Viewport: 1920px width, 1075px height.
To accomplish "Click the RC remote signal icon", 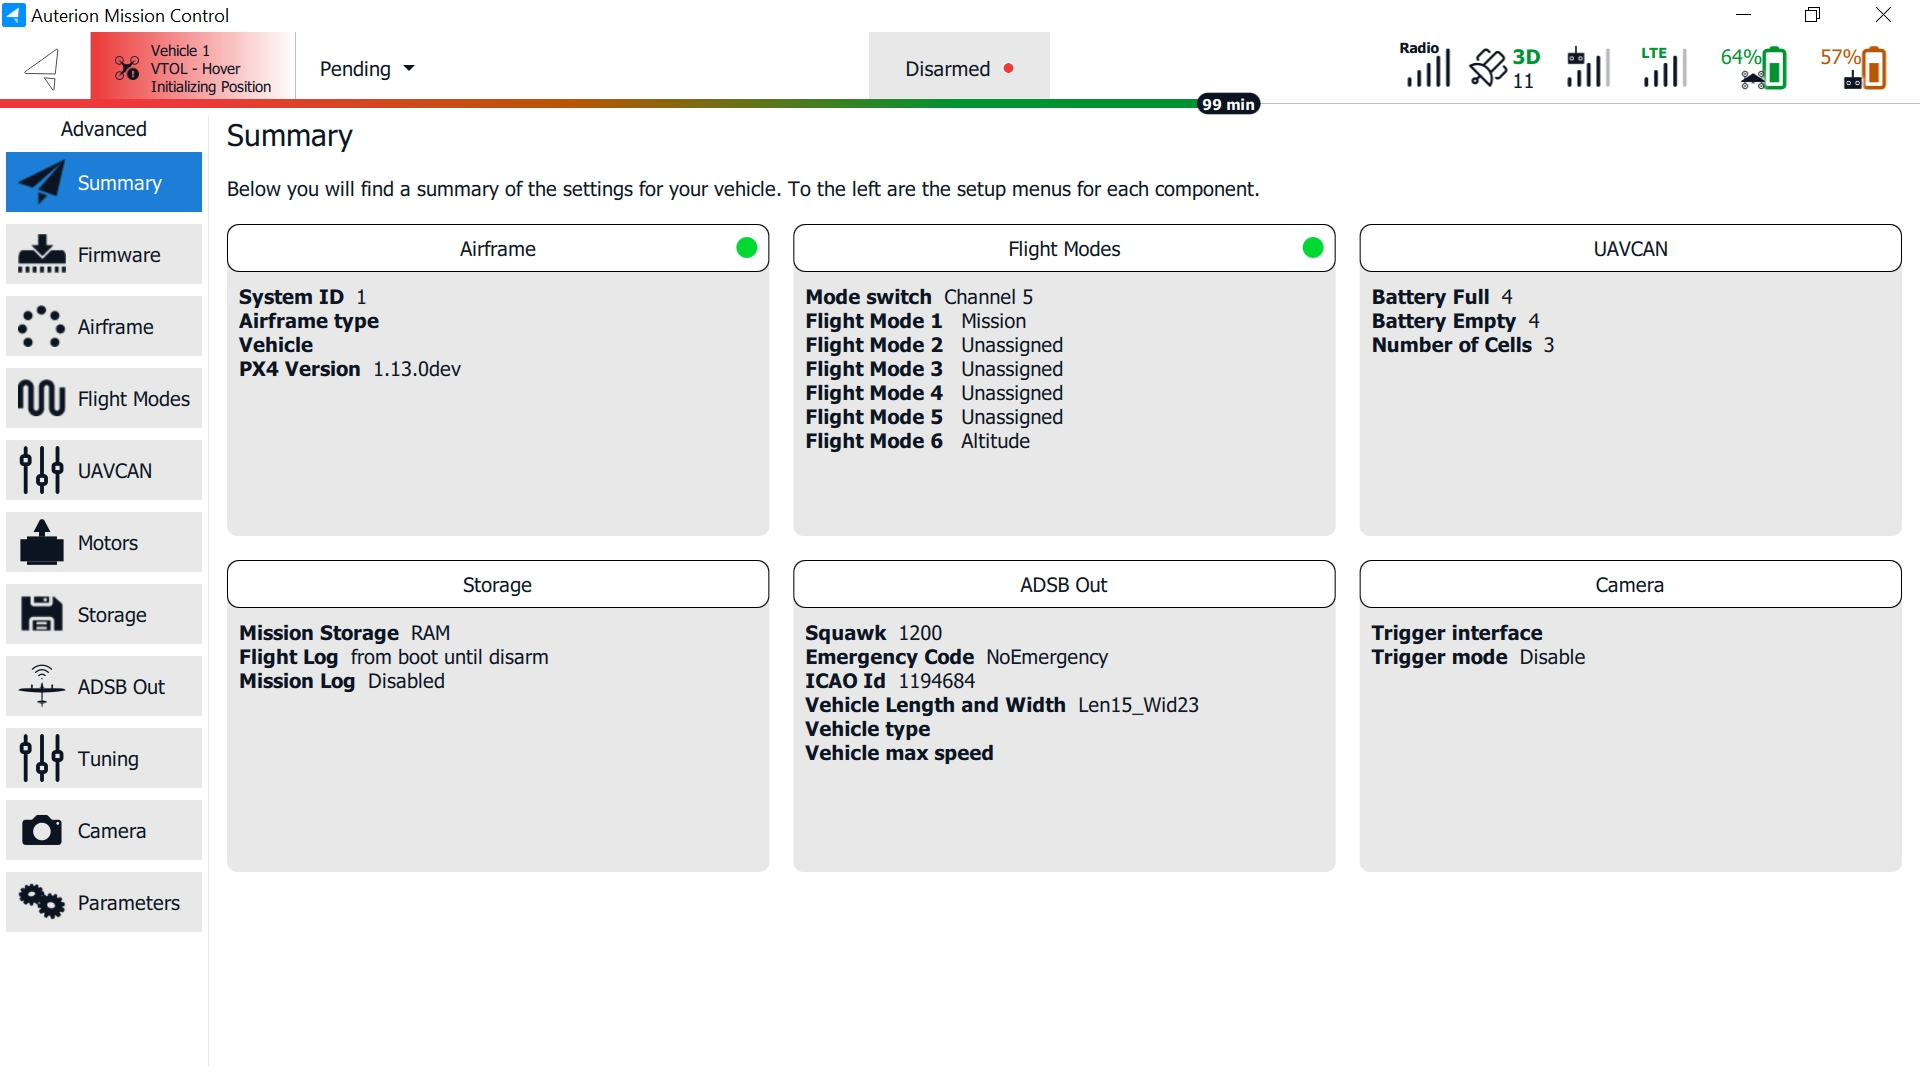I will click(1587, 68).
